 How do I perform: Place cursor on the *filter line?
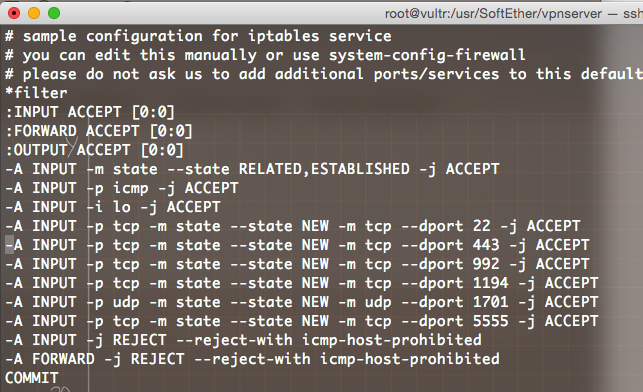click(36, 93)
